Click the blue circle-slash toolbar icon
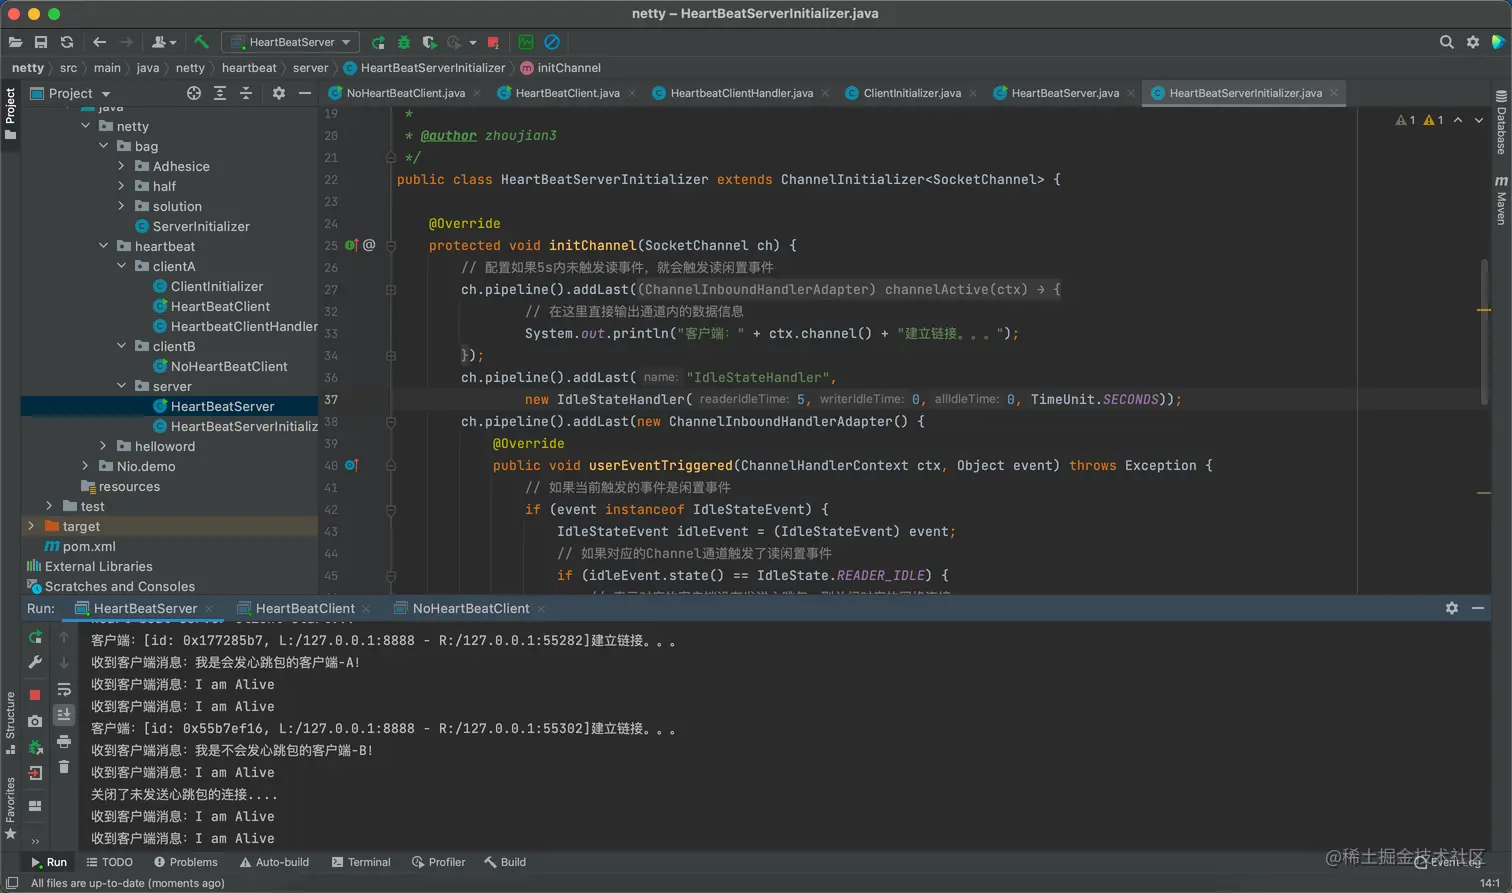Screen dimensions: 1512x893 552,42
